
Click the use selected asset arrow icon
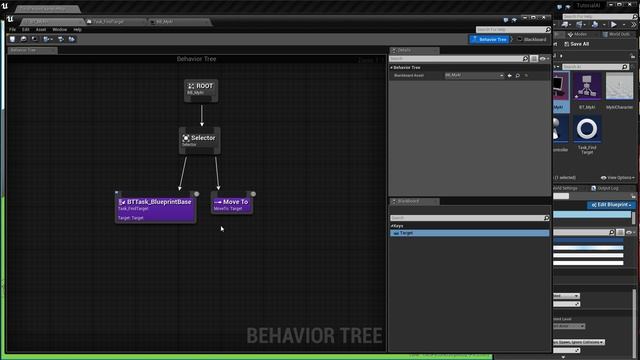click(x=509, y=76)
